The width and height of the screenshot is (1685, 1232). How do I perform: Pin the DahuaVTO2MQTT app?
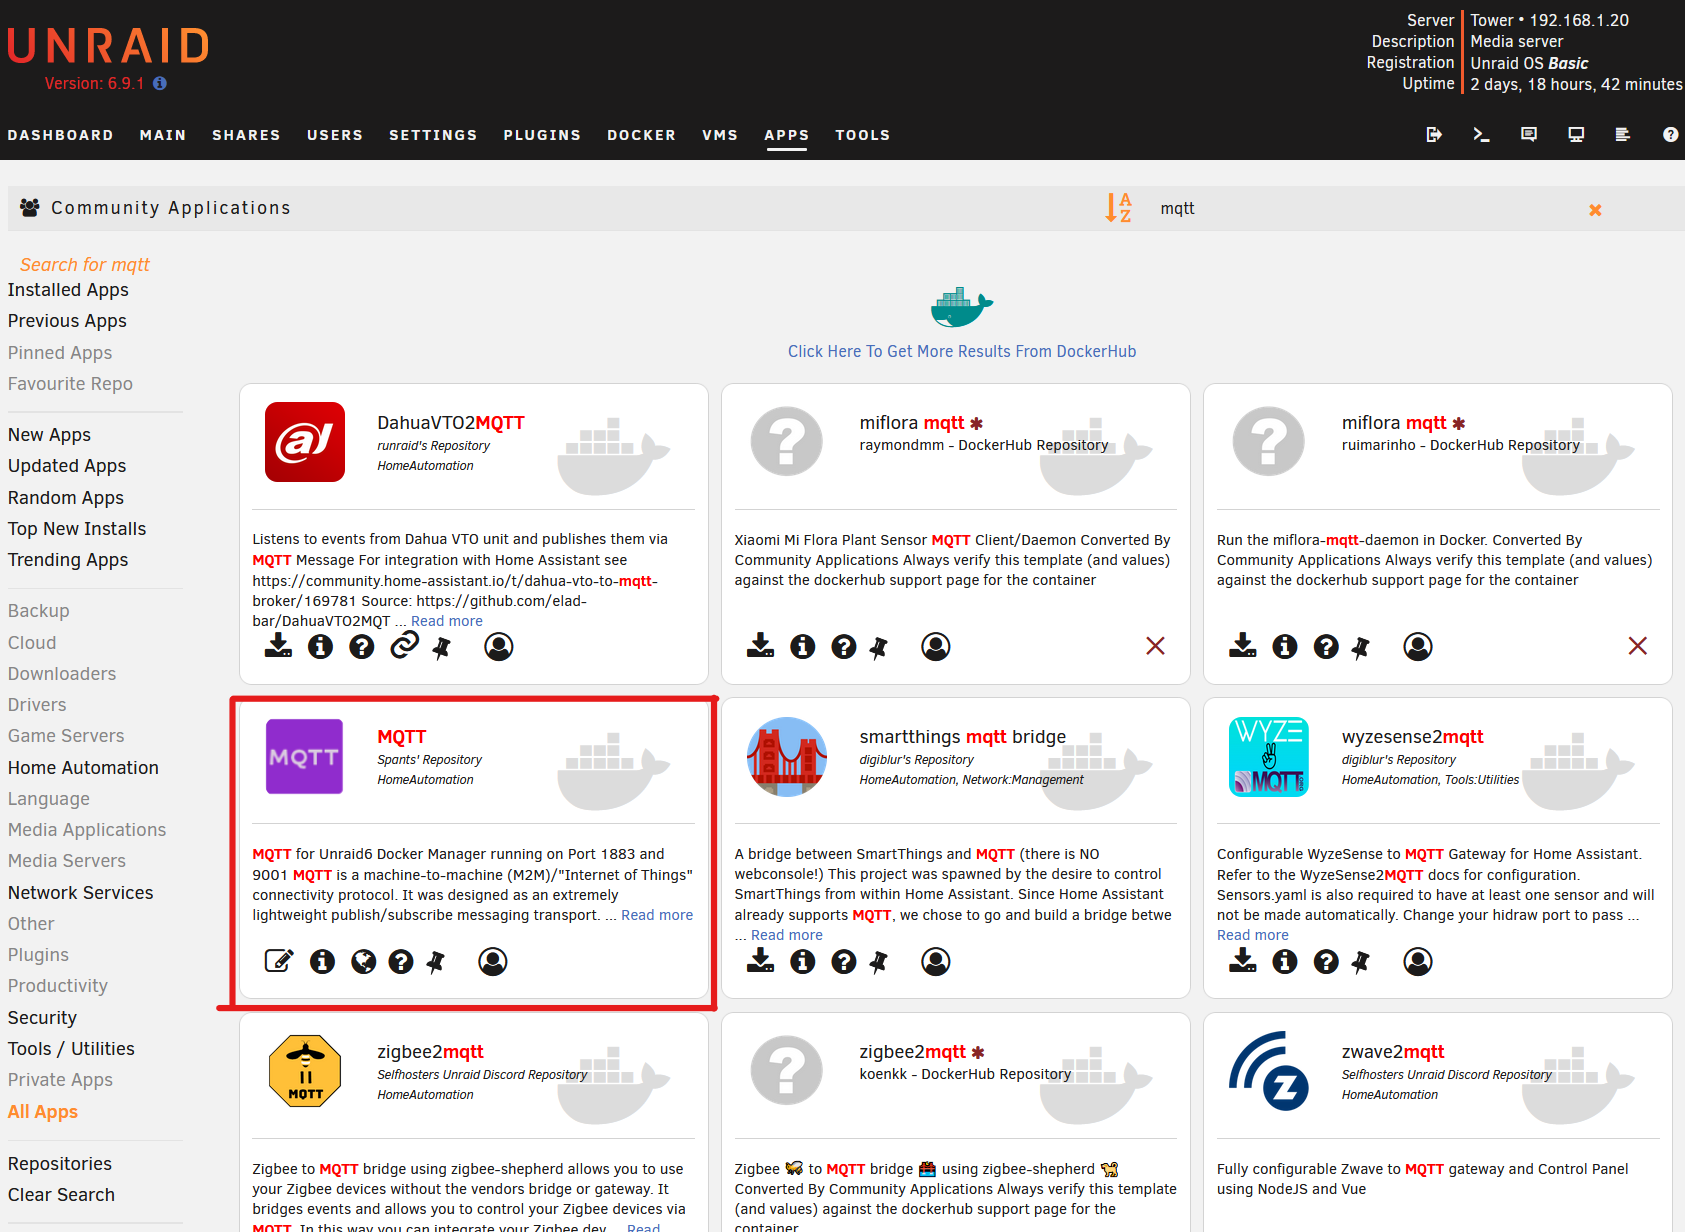click(x=441, y=648)
